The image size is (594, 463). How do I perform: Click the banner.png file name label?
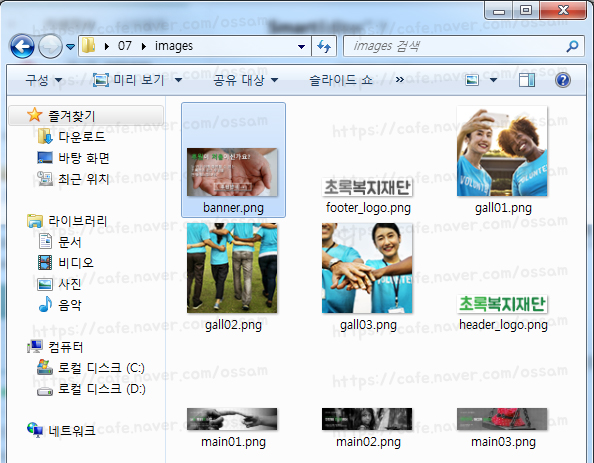[233, 208]
